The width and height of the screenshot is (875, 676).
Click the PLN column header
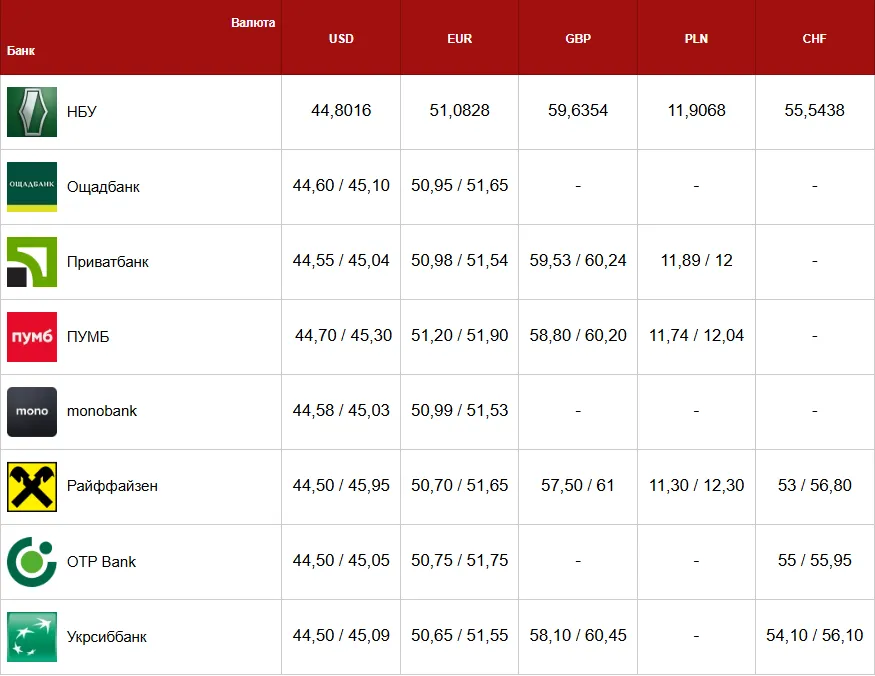coord(696,39)
